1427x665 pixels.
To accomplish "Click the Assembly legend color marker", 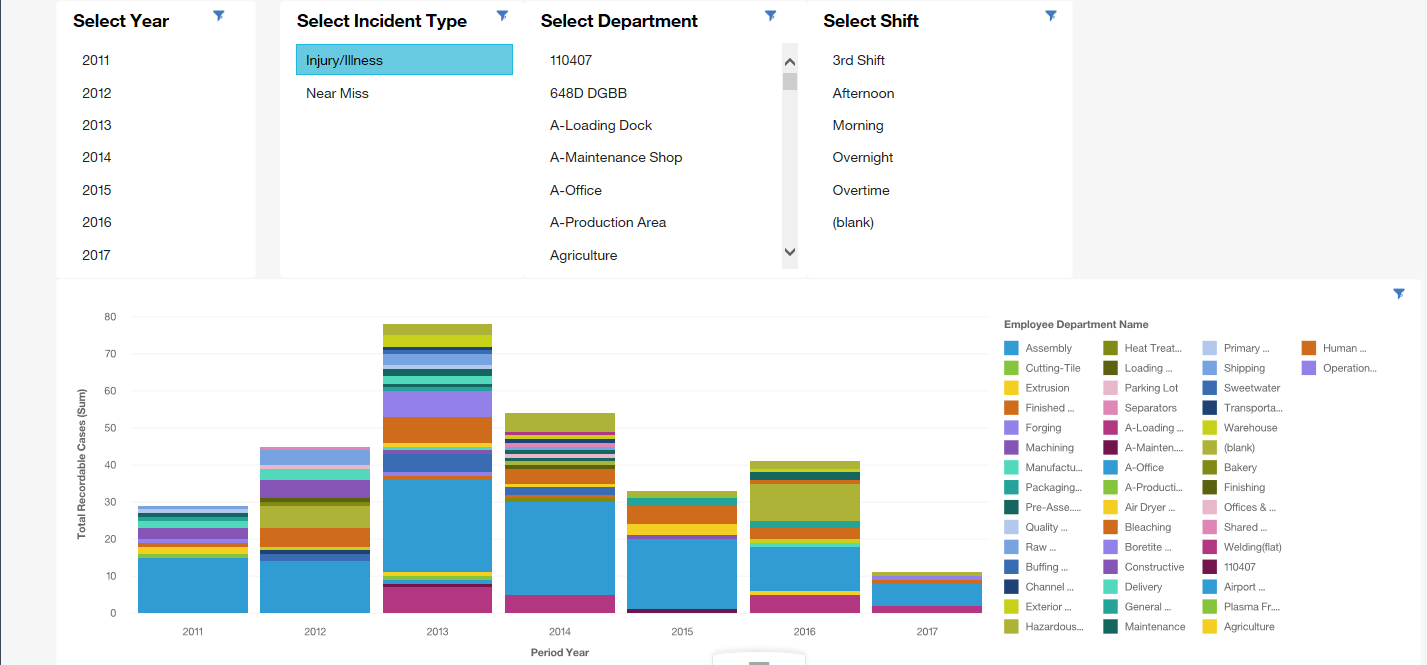I will 1012,347.
